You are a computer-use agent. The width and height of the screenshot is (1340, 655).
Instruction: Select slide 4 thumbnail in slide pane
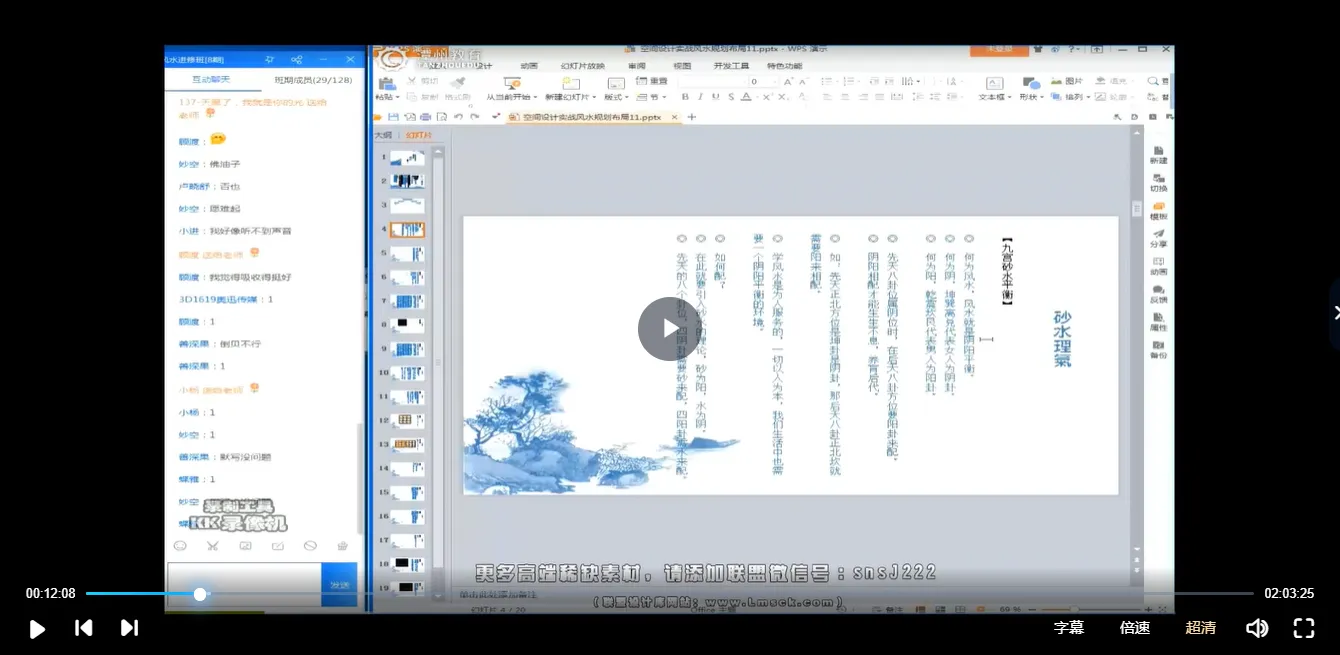pos(407,229)
